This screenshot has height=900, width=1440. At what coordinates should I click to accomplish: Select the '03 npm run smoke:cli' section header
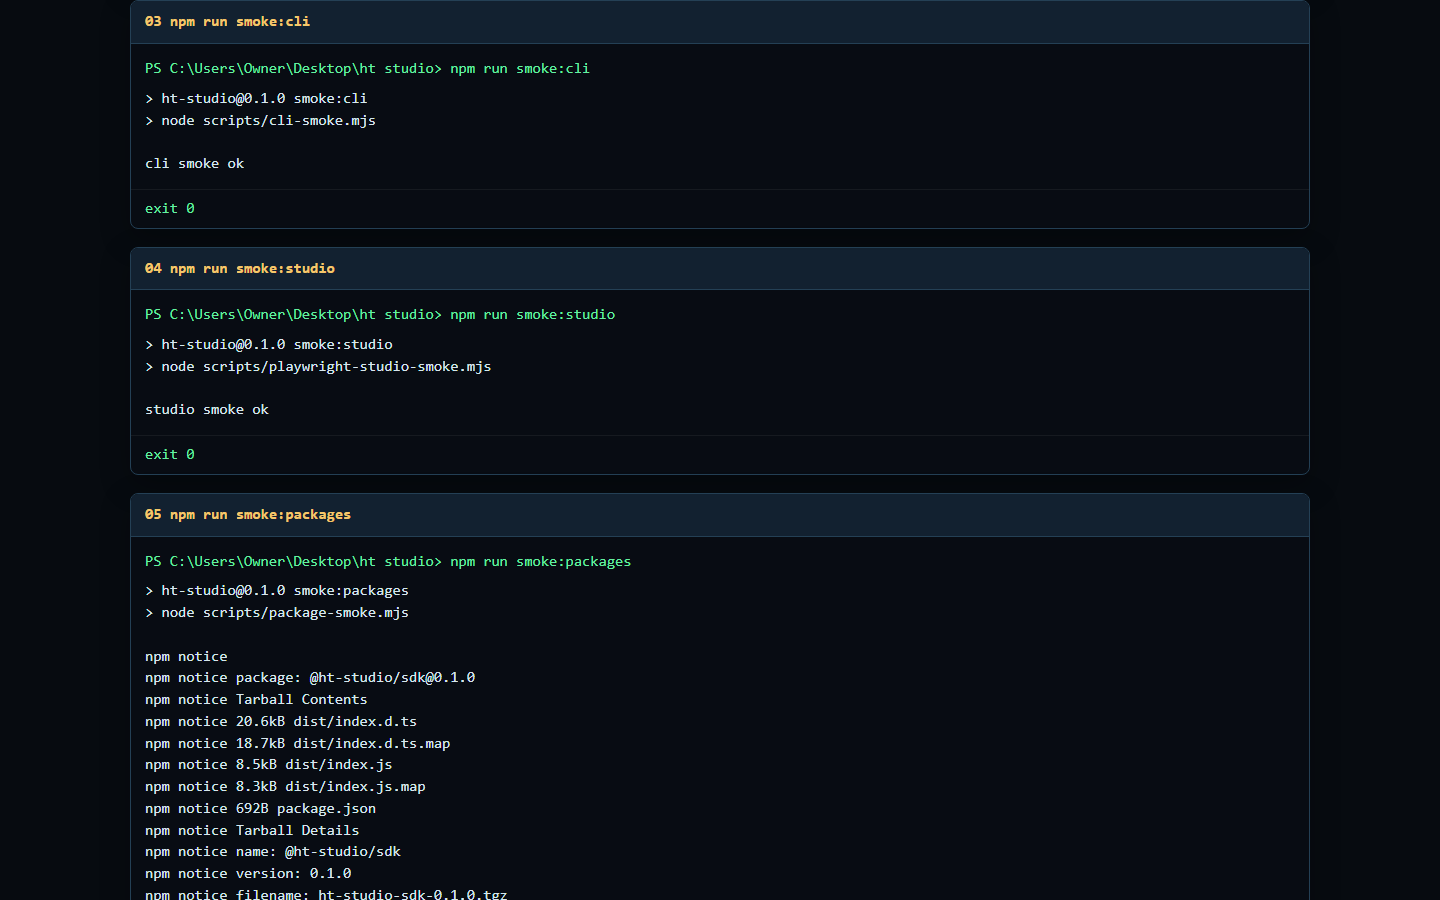coord(719,21)
